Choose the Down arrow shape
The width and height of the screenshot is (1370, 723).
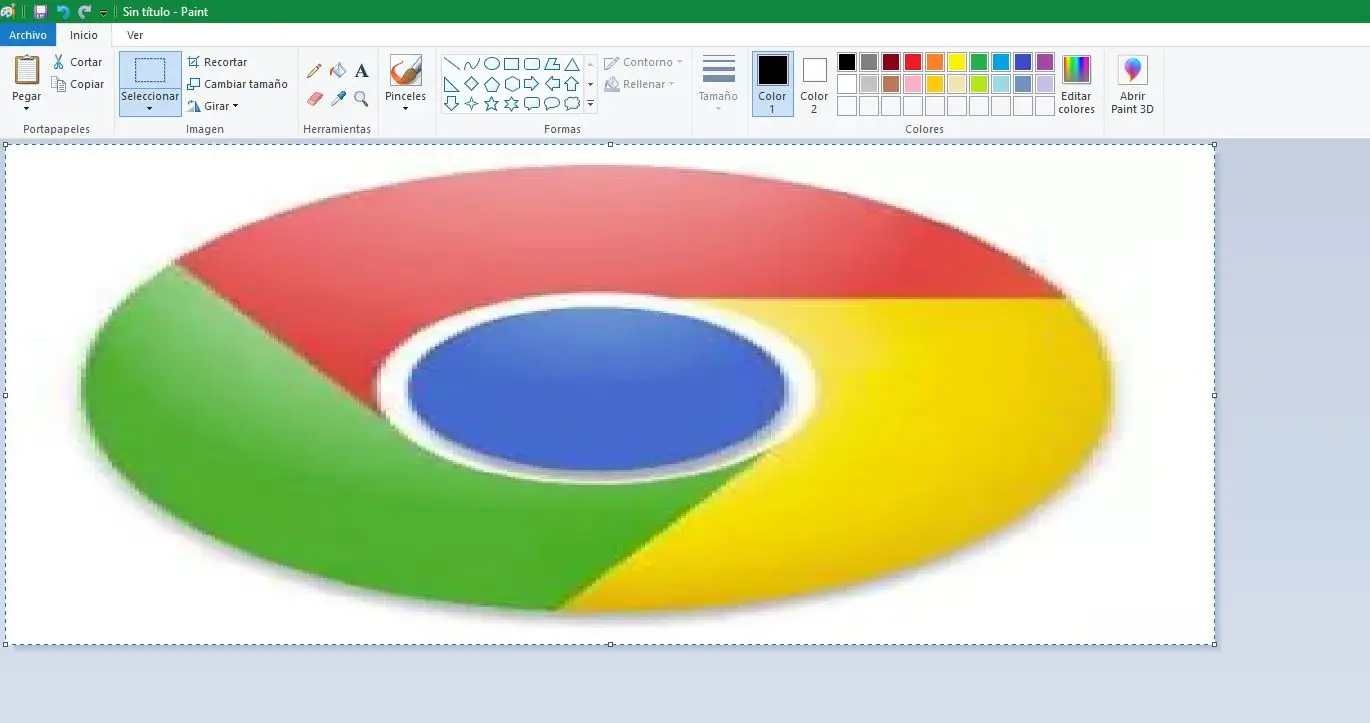[x=451, y=103]
